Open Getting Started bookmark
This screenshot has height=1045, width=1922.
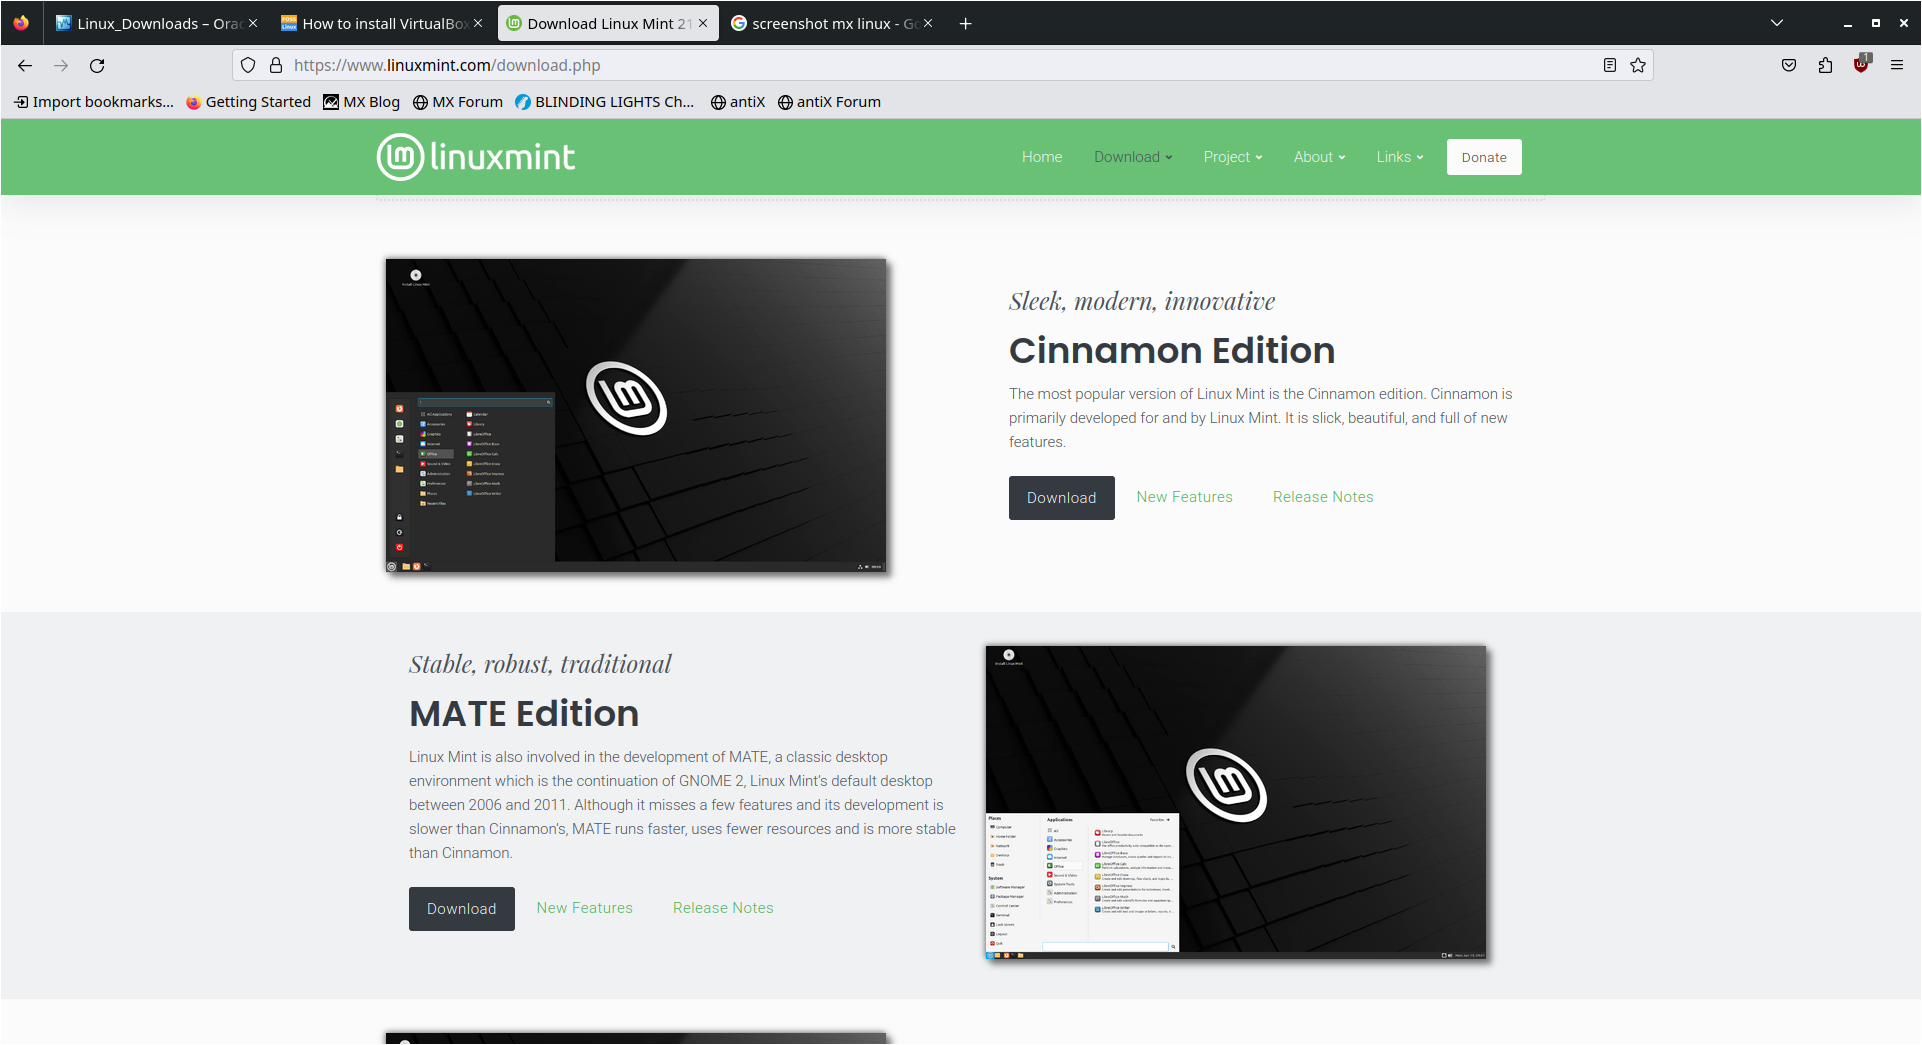(x=249, y=102)
